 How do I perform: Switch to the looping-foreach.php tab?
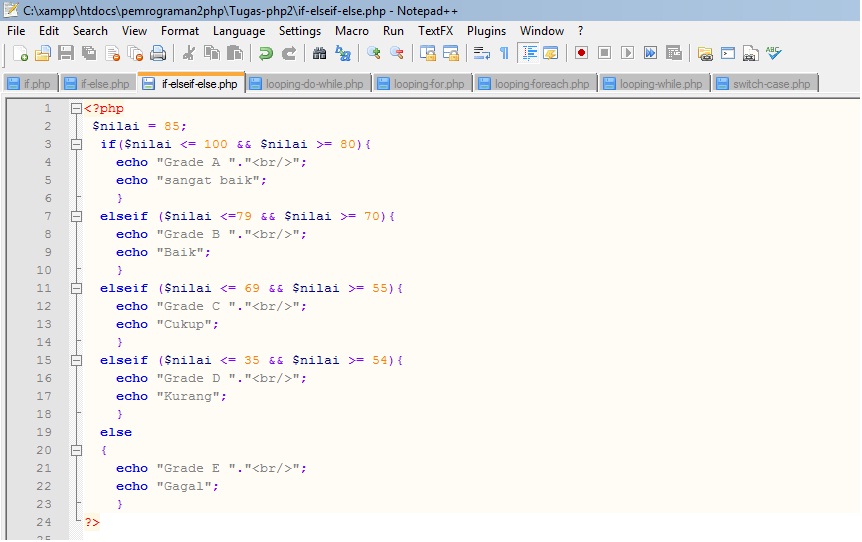pos(535,84)
